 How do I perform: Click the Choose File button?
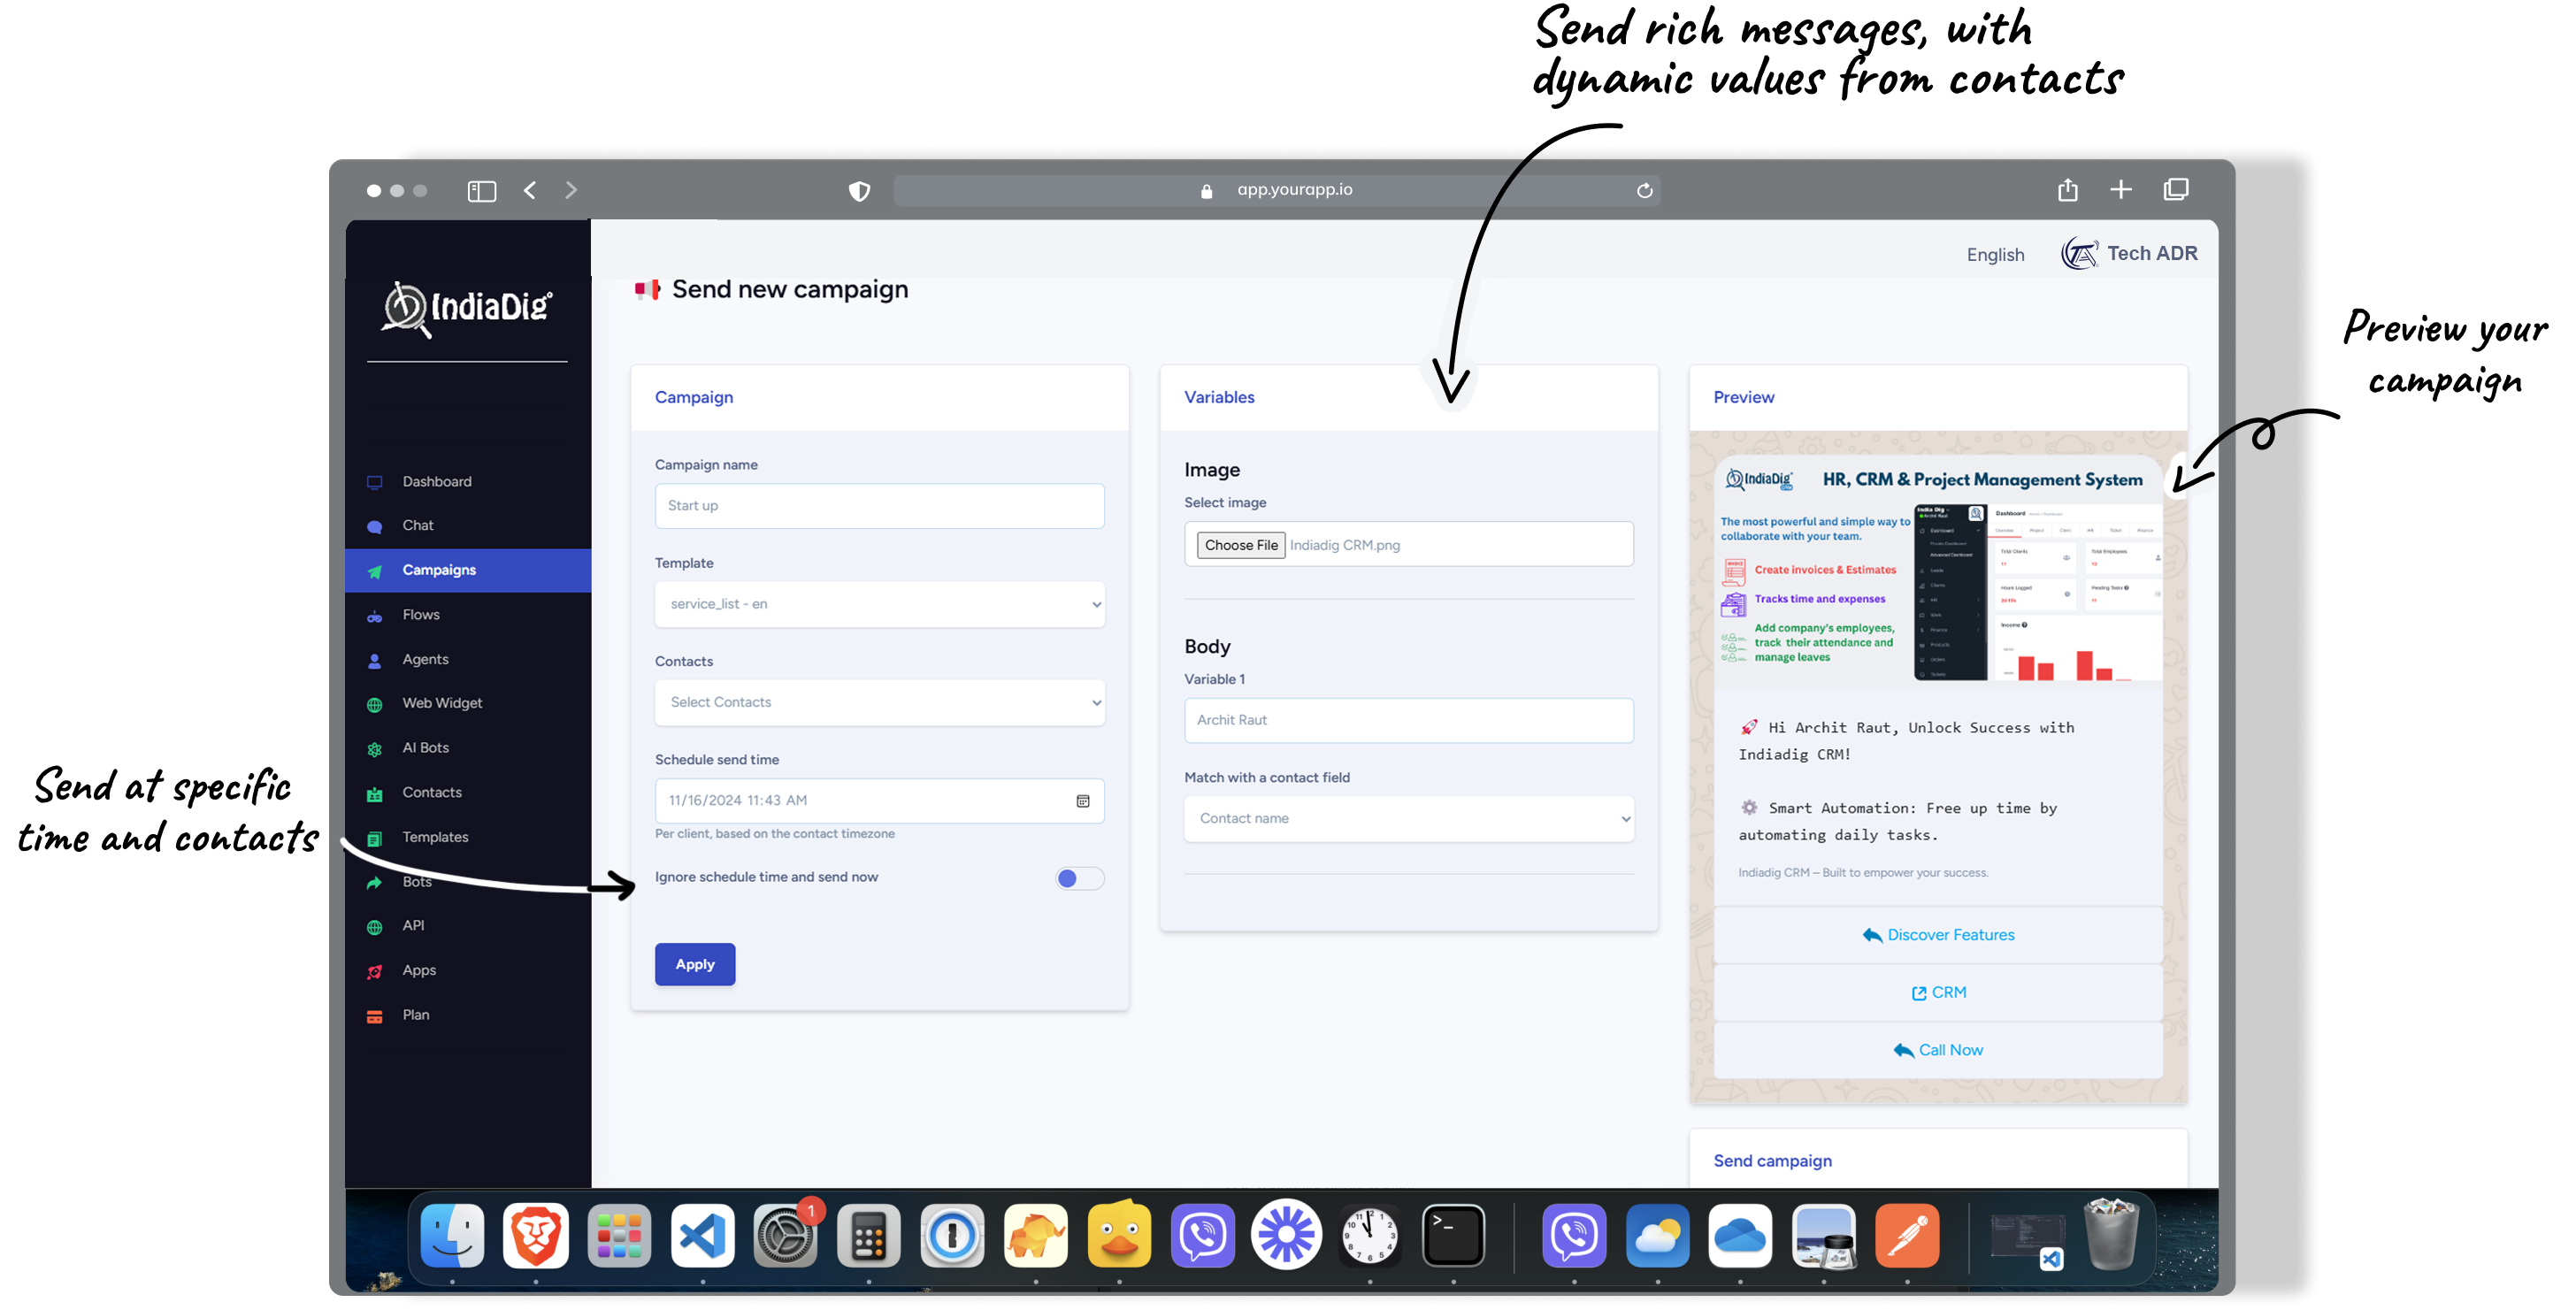click(1240, 545)
